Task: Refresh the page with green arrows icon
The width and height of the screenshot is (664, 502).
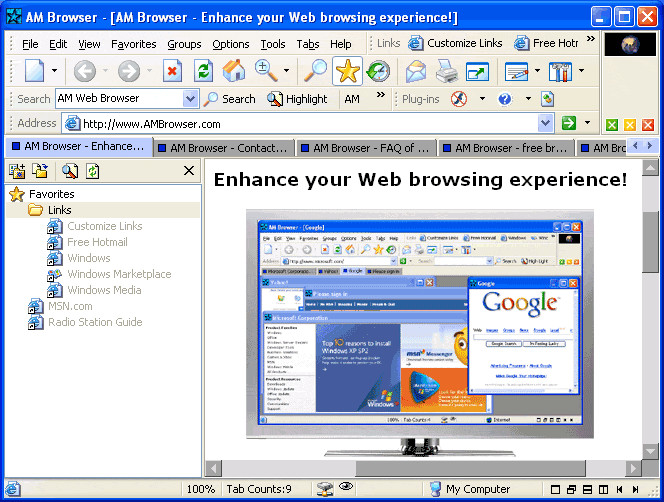Action: [x=203, y=71]
